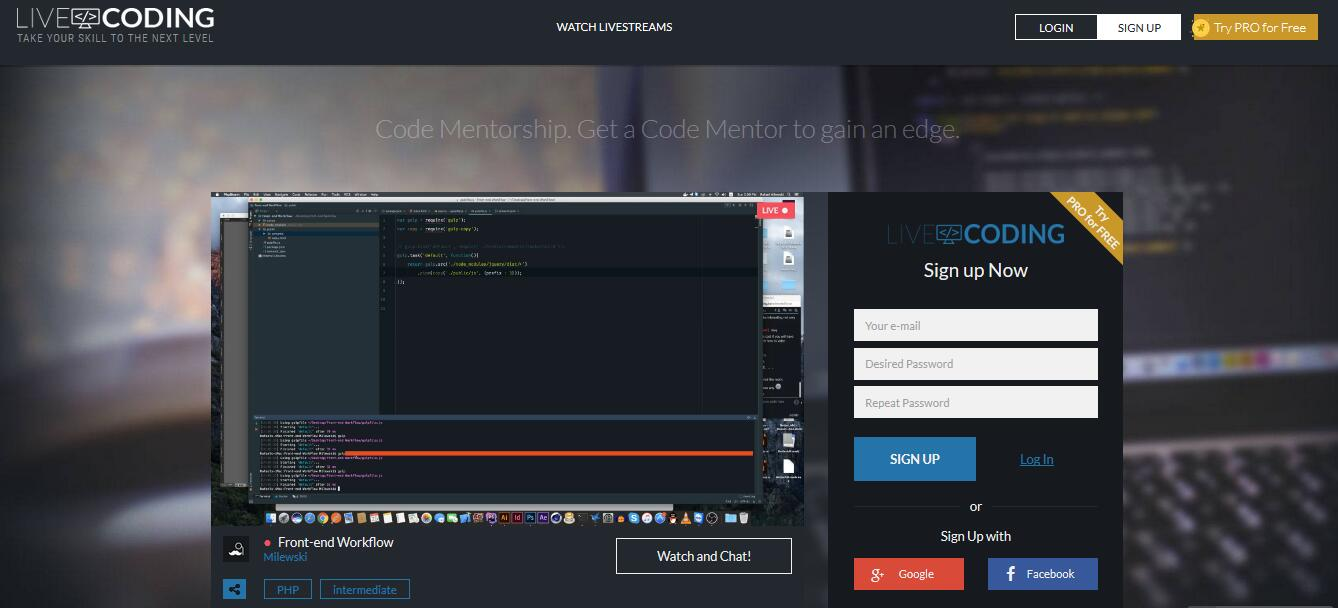Screen dimensions: 1338x608
Task: Click the LIVE badge on video
Action: (775, 211)
